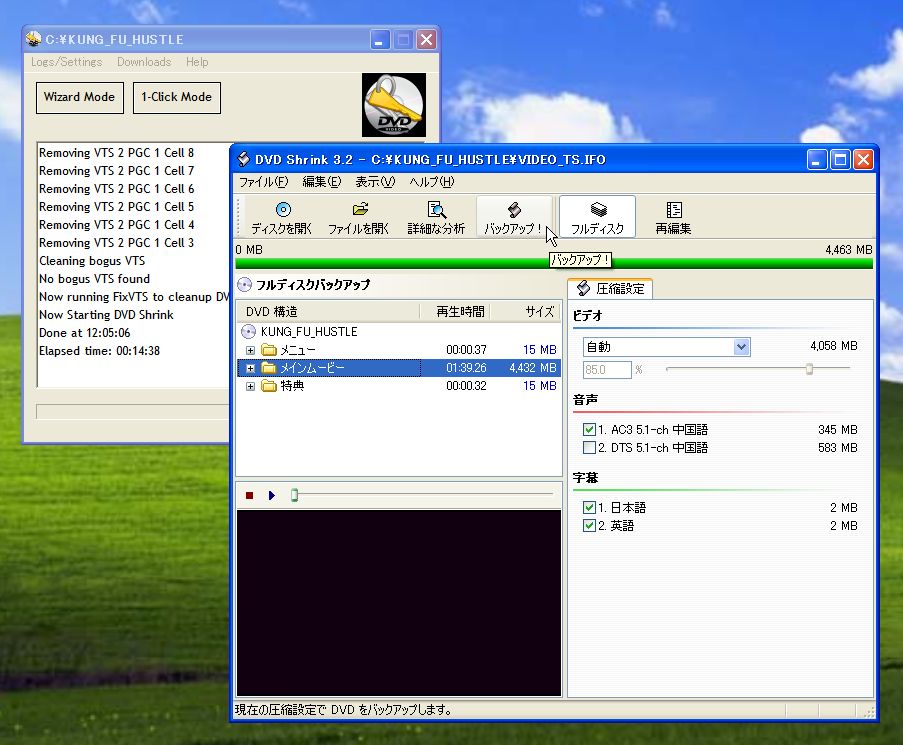Click the 4,058 MB video size value
The image size is (903, 745).
click(x=833, y=346)
